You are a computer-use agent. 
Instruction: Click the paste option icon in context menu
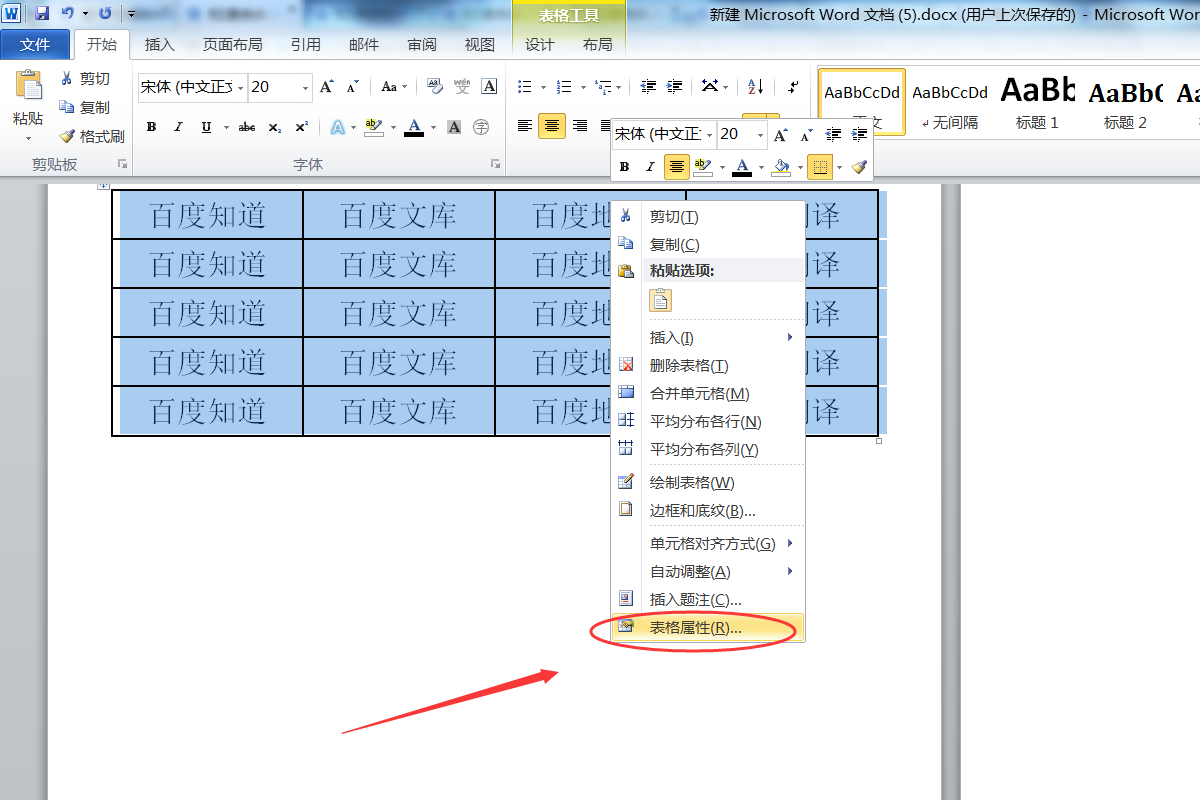point(660,299)
